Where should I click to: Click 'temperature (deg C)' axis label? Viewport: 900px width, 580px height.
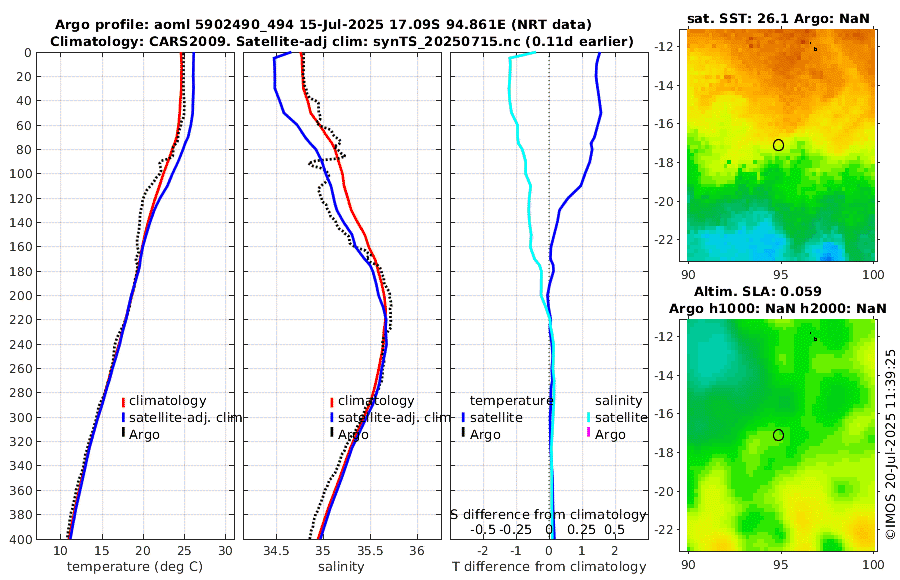[135, 567]
